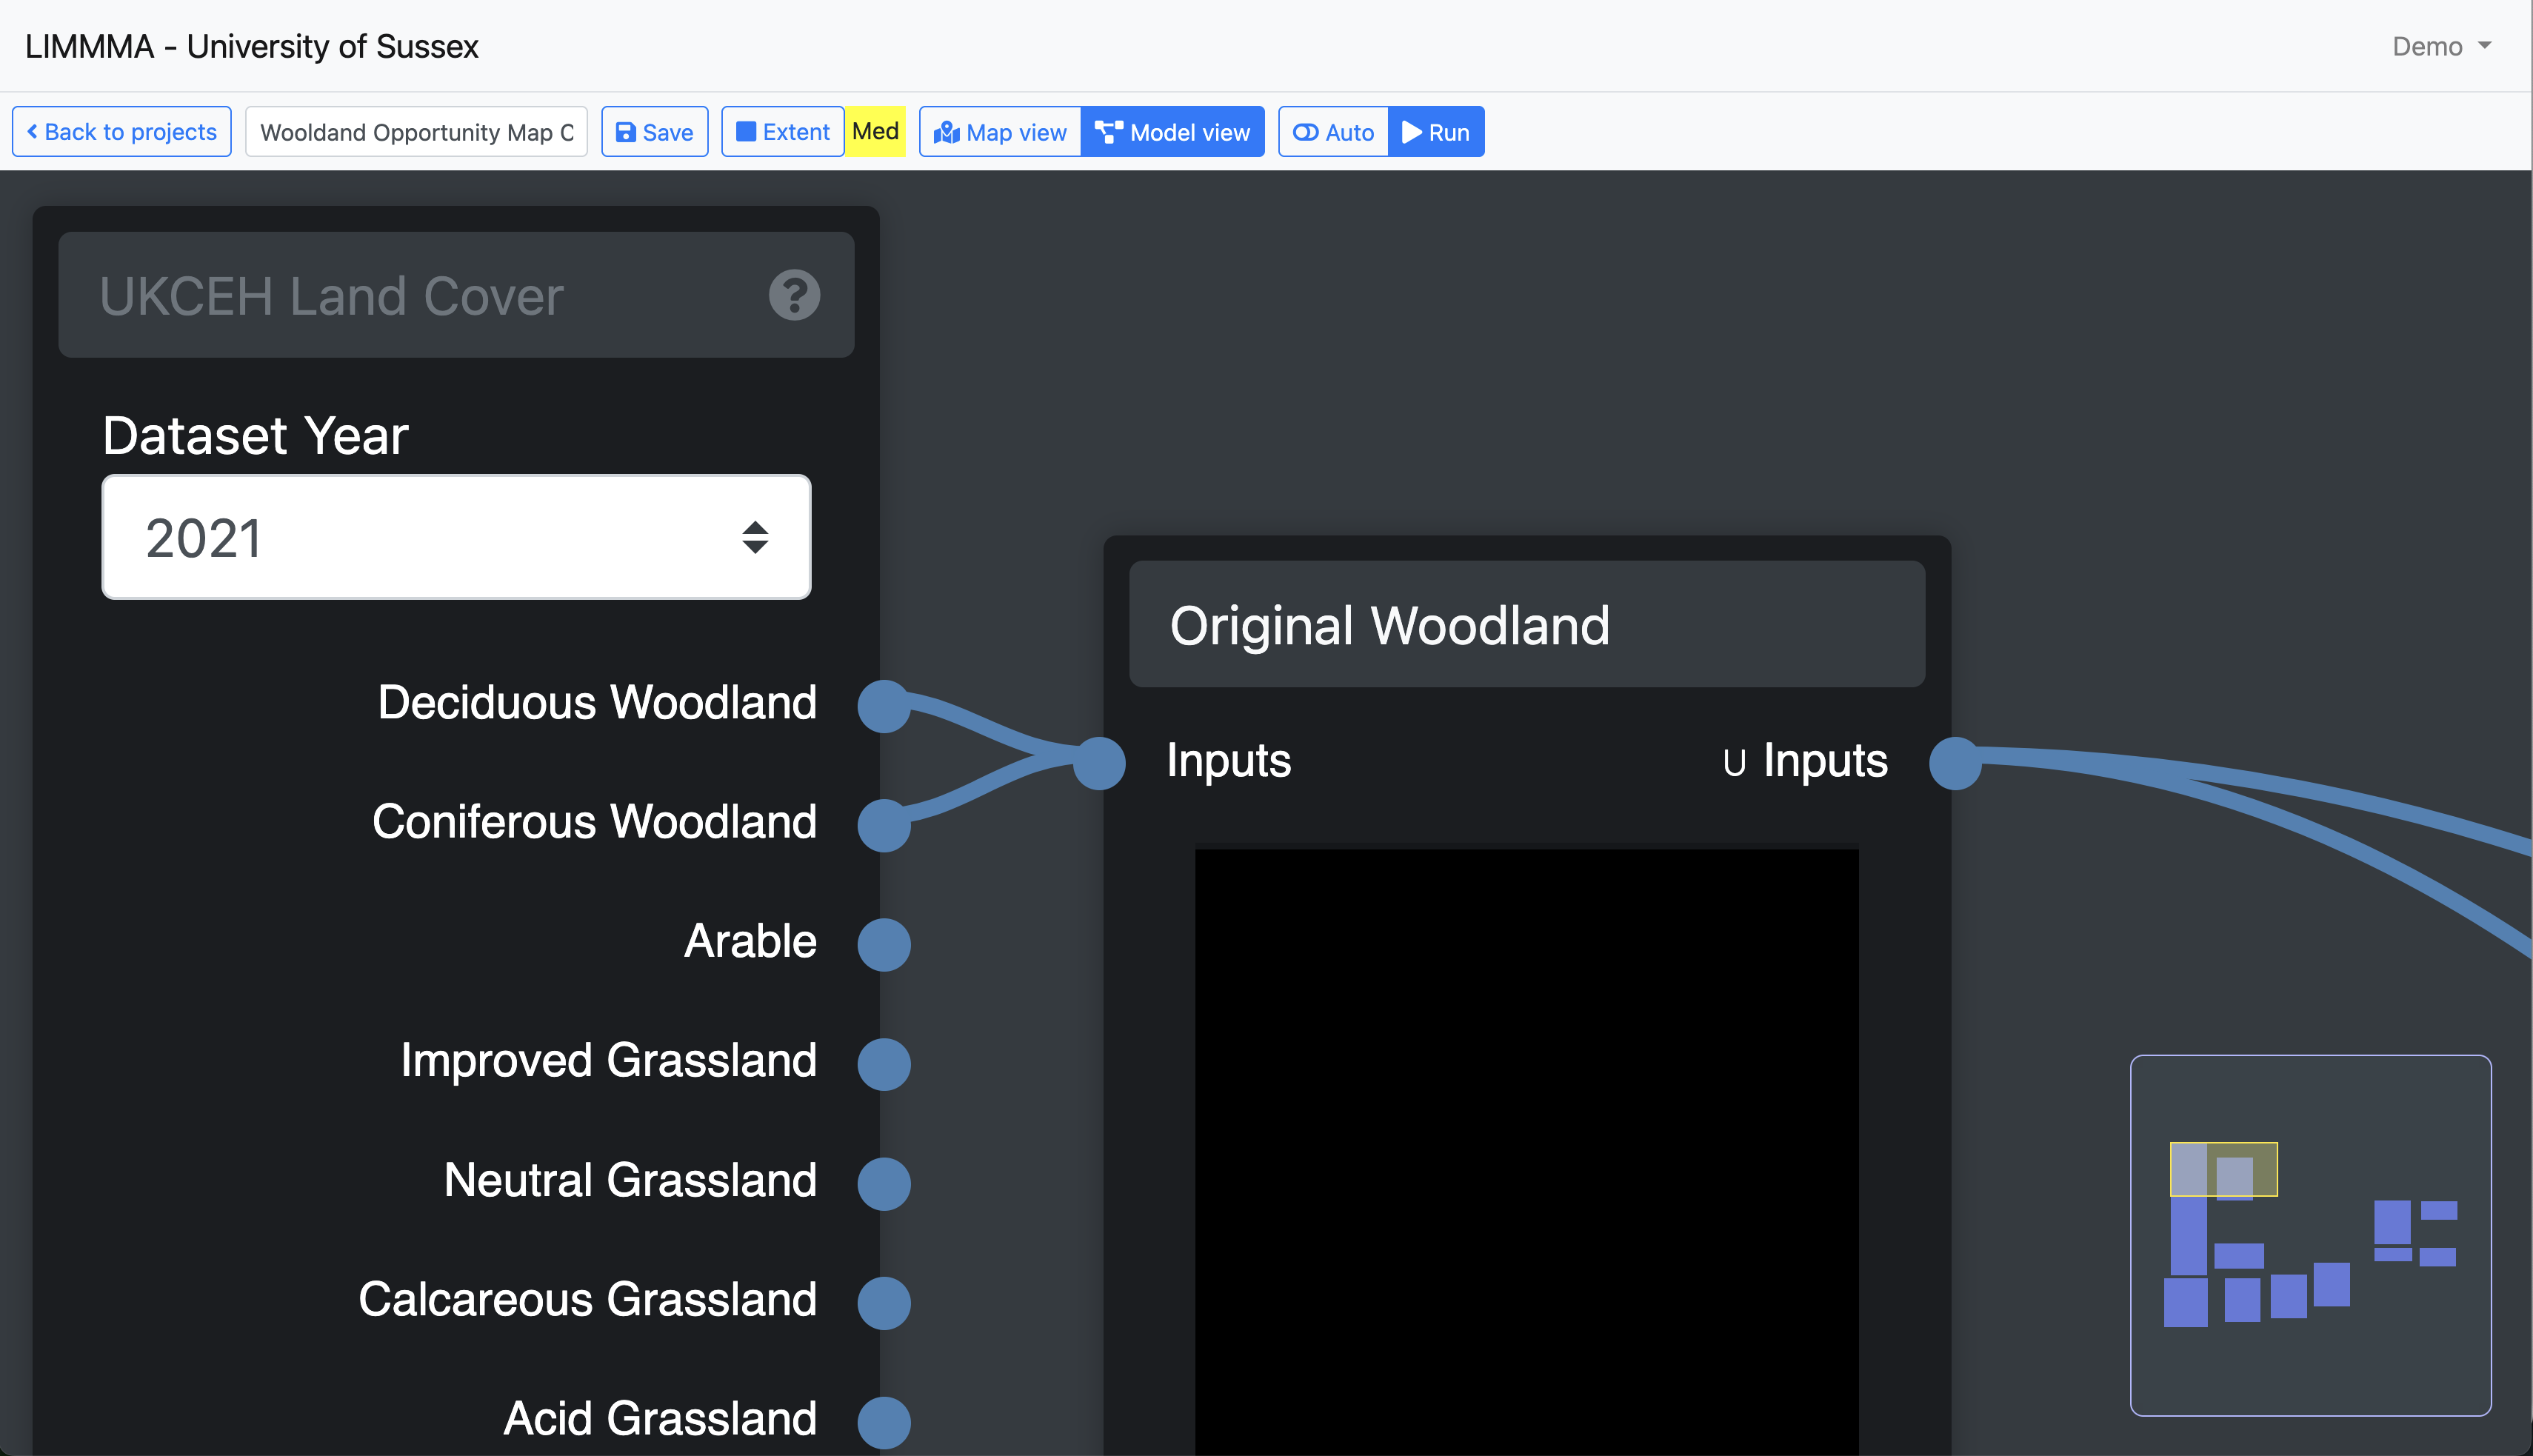Open the Demo user menu
The height and width of the screenshot is (1456, 2533).
(2440, 47)
